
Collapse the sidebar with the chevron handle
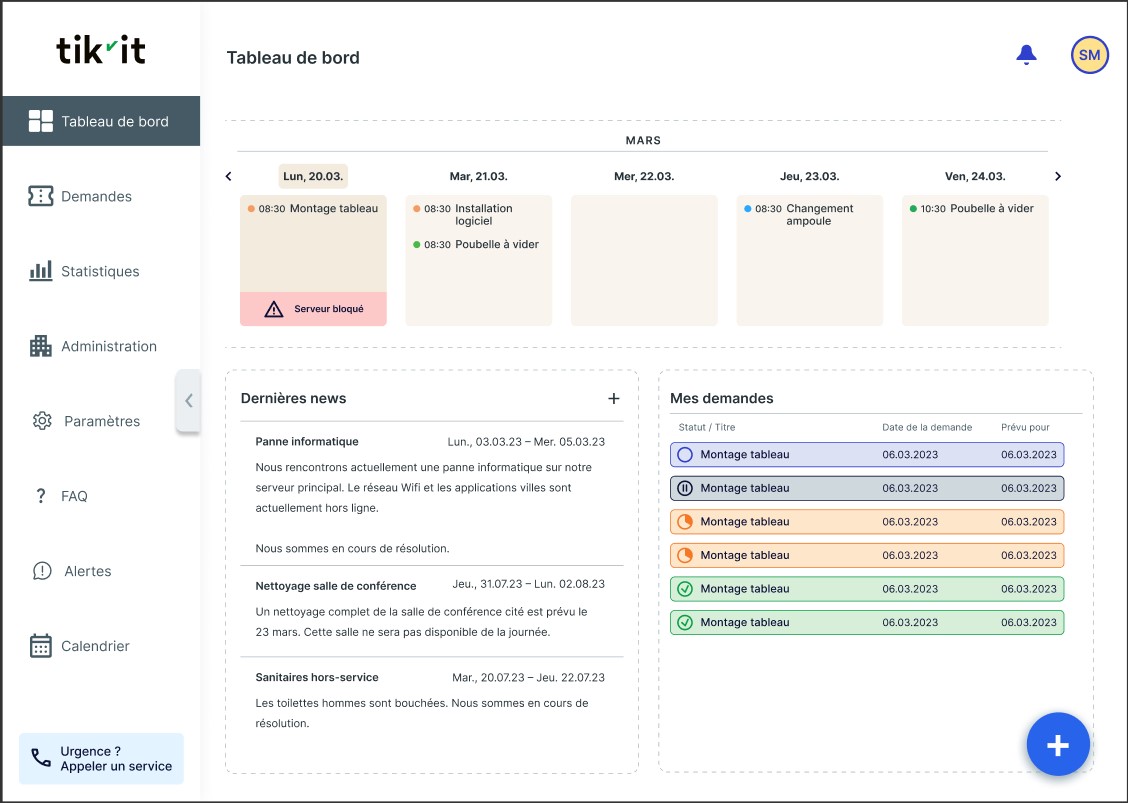coord(188,401)
